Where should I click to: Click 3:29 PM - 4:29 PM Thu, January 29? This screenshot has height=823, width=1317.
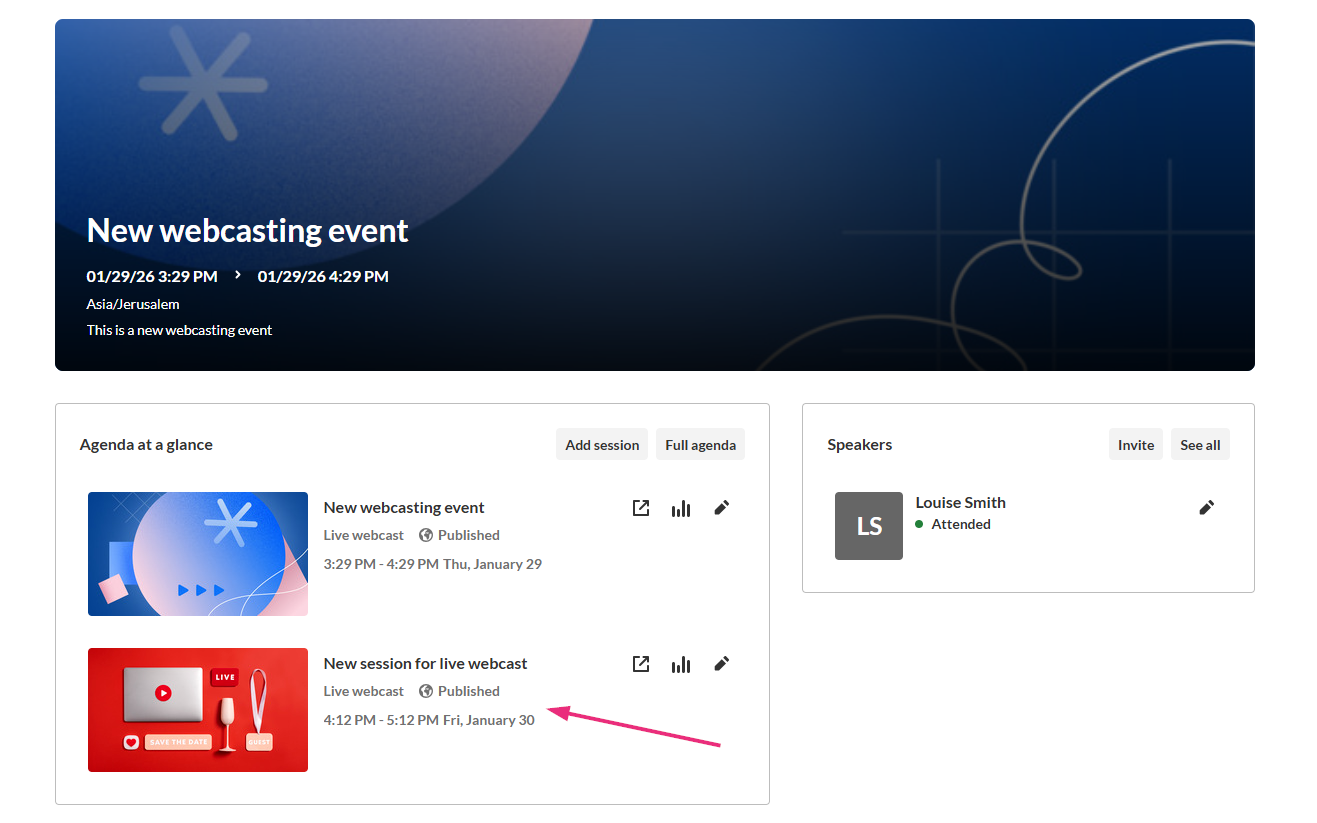[x=433, y=564]
